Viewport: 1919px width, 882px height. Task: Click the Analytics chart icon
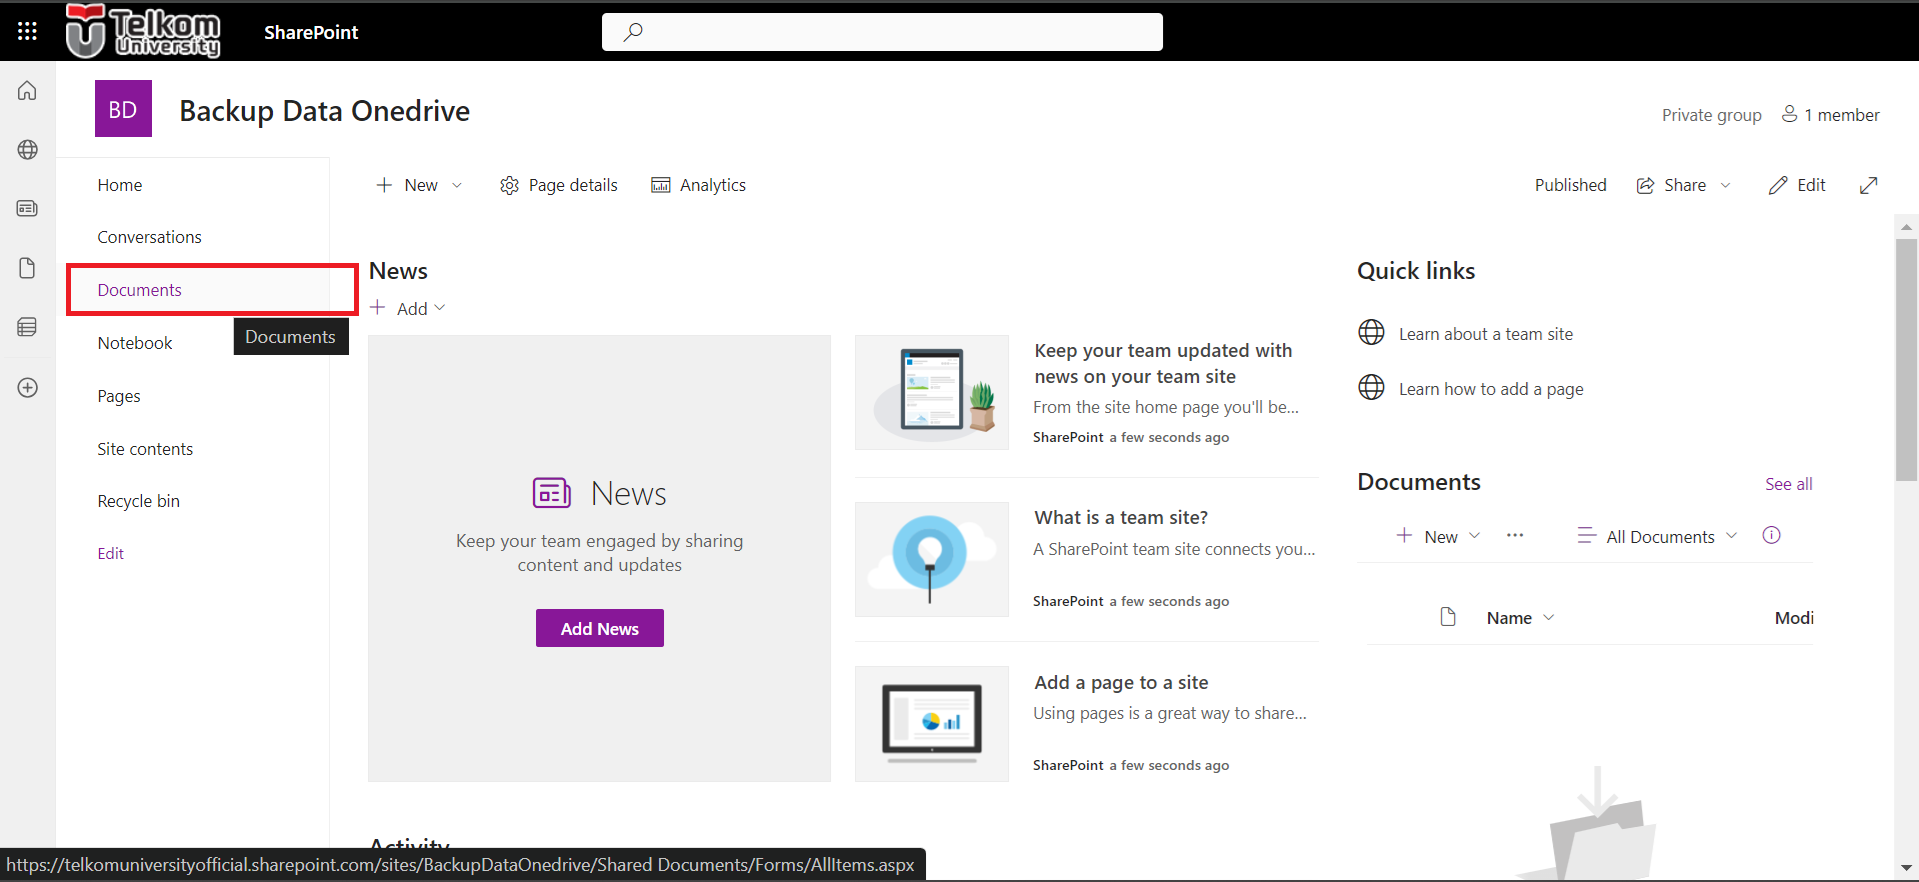(660, 185)
